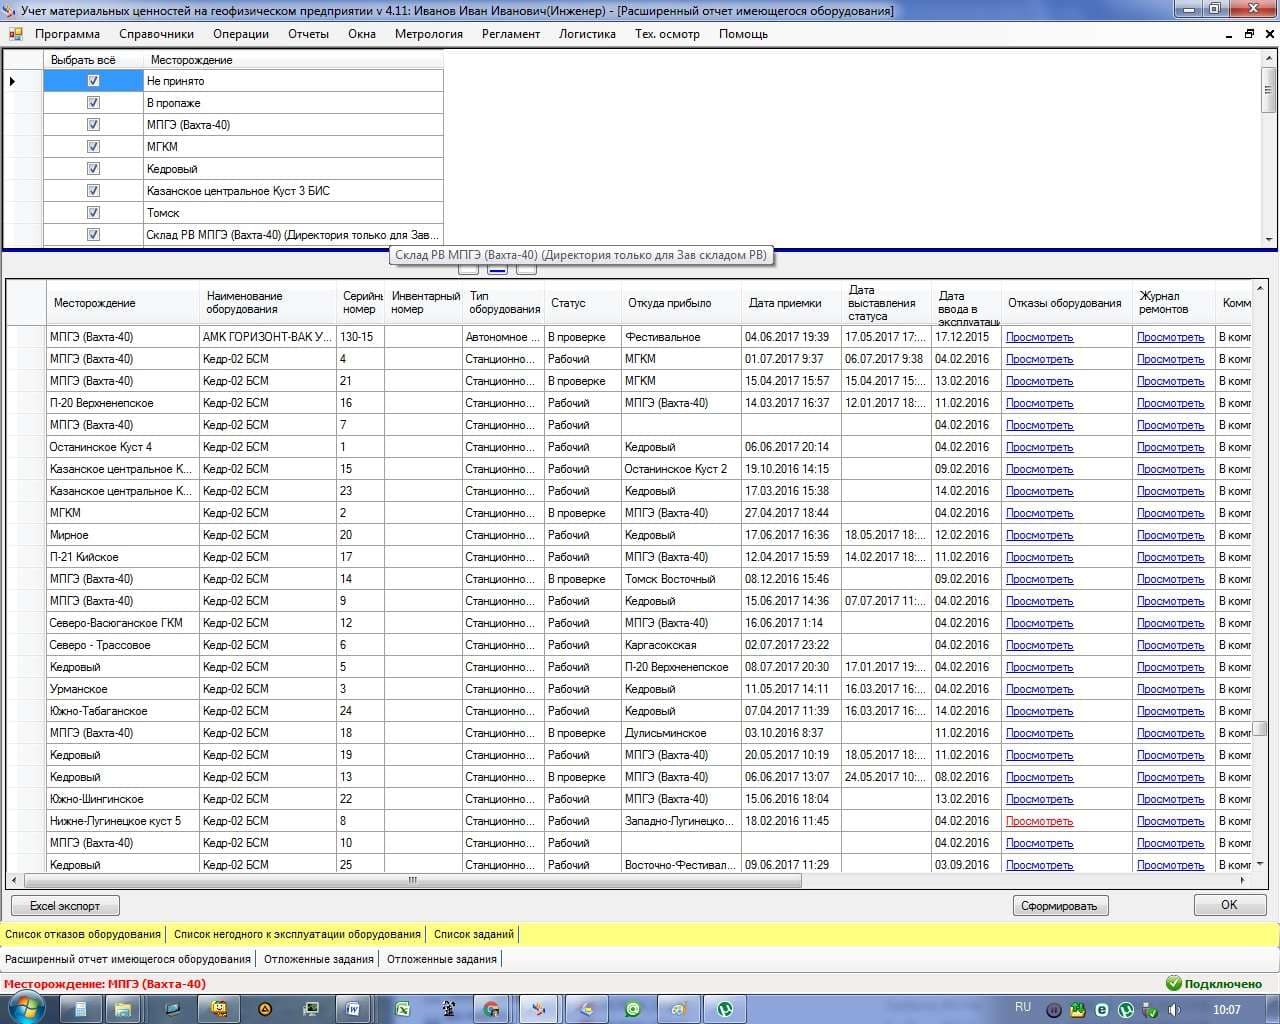Select the 'АМК ГОРИЗОНТ-ВАК' equipment name cell
This screenshot has height=1024, width=1280.
[x=268, y=337]
